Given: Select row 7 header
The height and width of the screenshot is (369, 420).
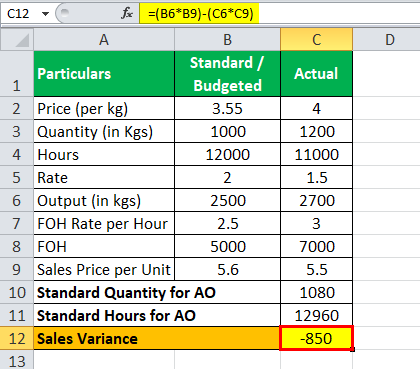Looking at the screenshot, I should [17, 223].
